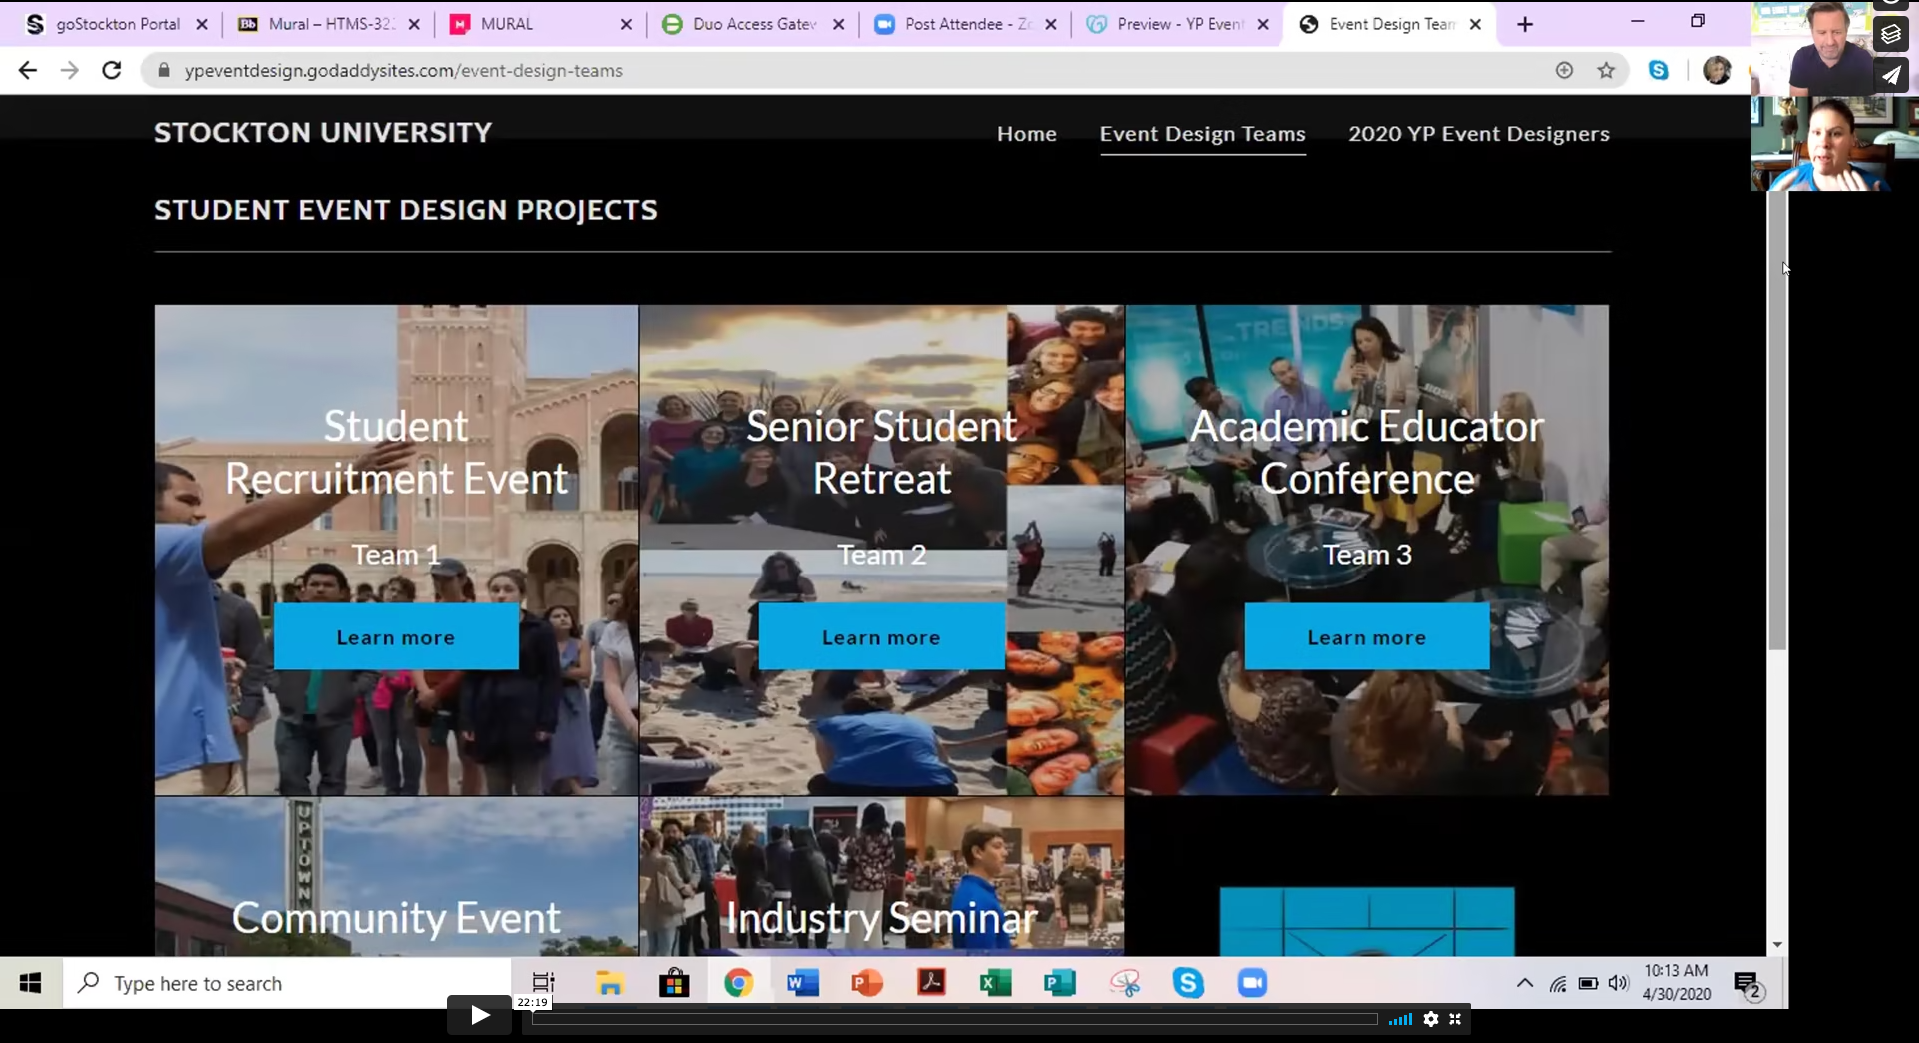Bookmark this page with star icon
The width and height of the screenshot is (1919, 1043).
point(1606,70)
